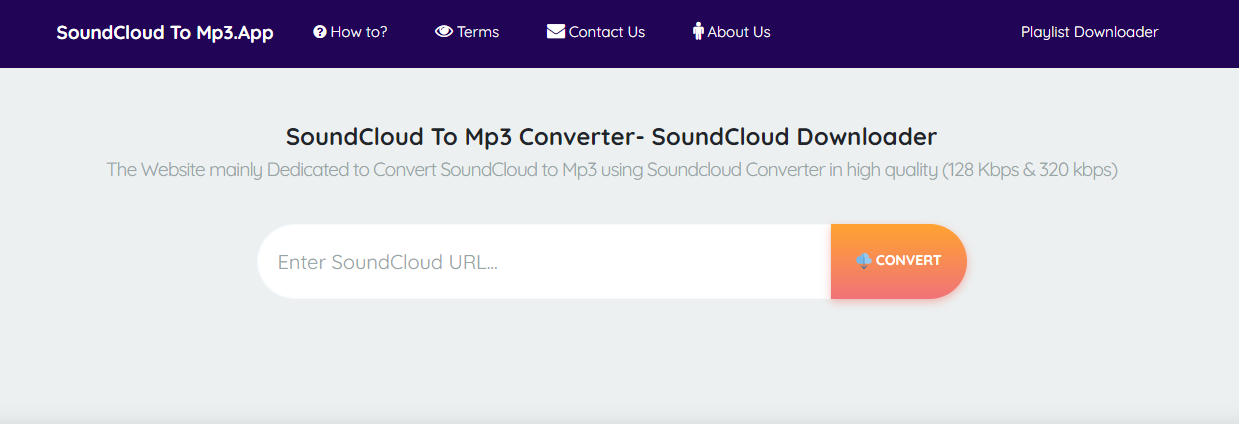Open the Terms page
Screen dimensions: 1239x428
point(467,32)
